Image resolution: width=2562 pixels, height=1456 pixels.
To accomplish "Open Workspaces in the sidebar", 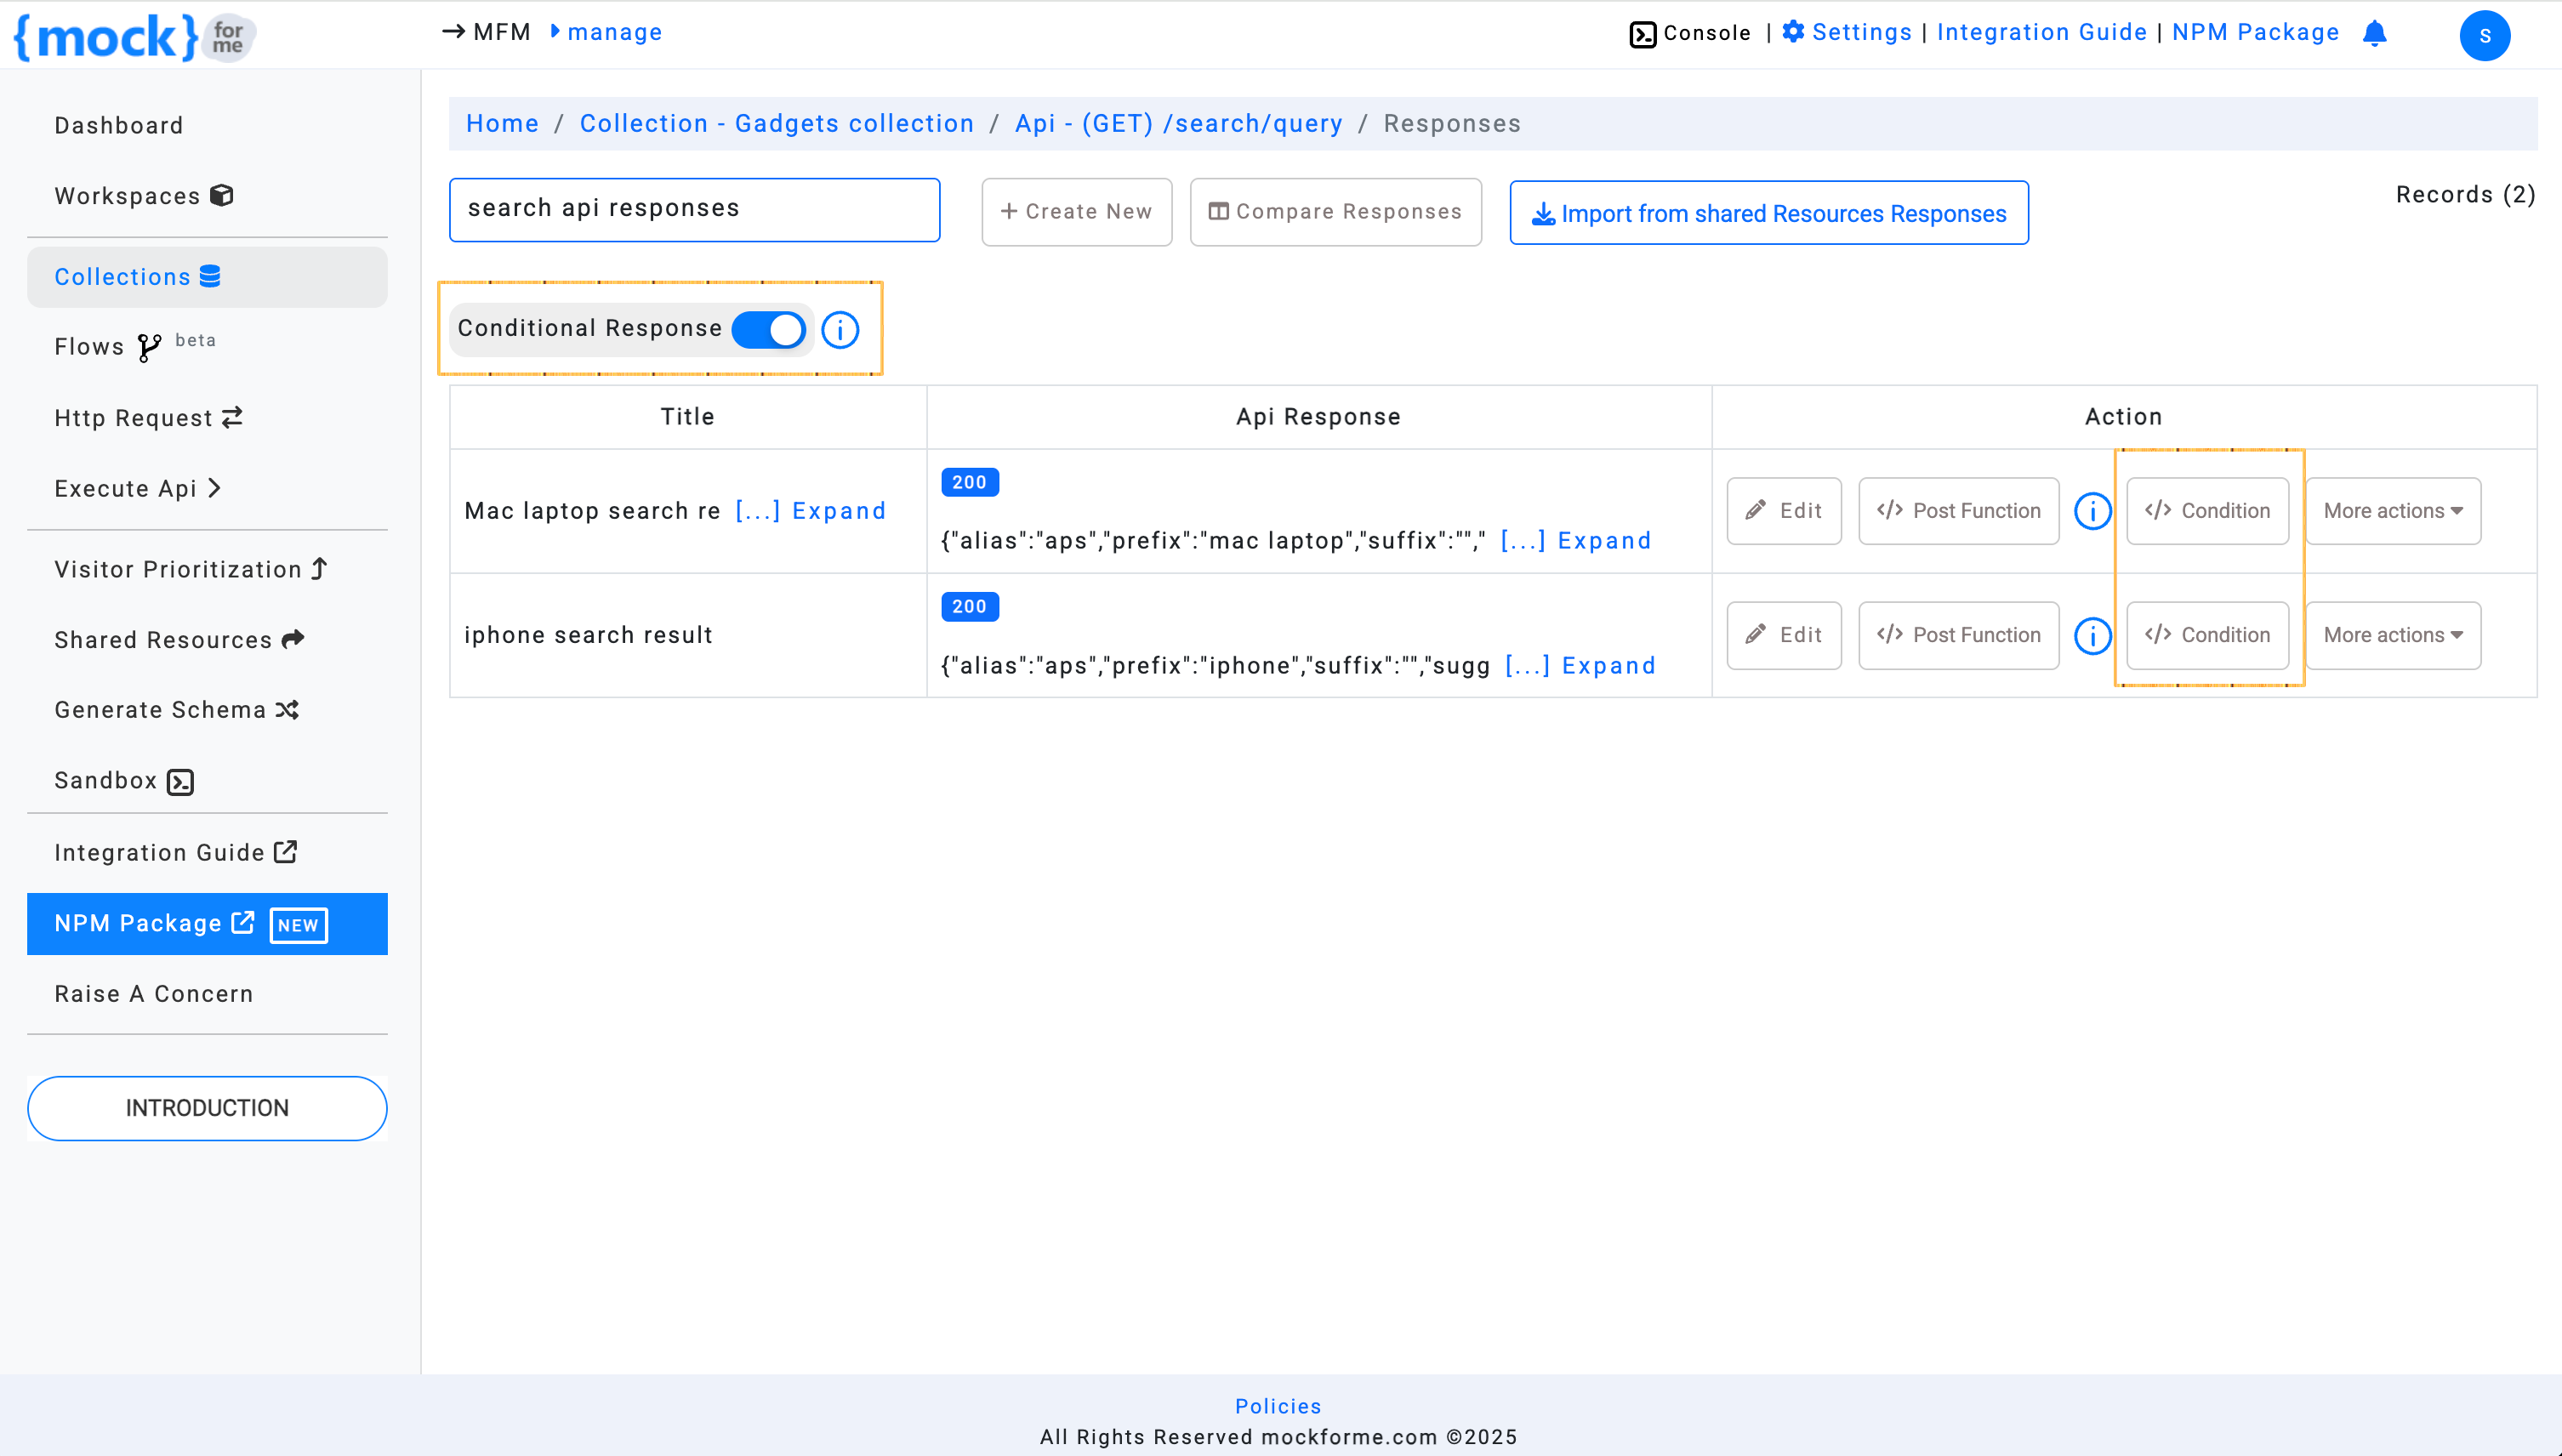I will 143,196.
